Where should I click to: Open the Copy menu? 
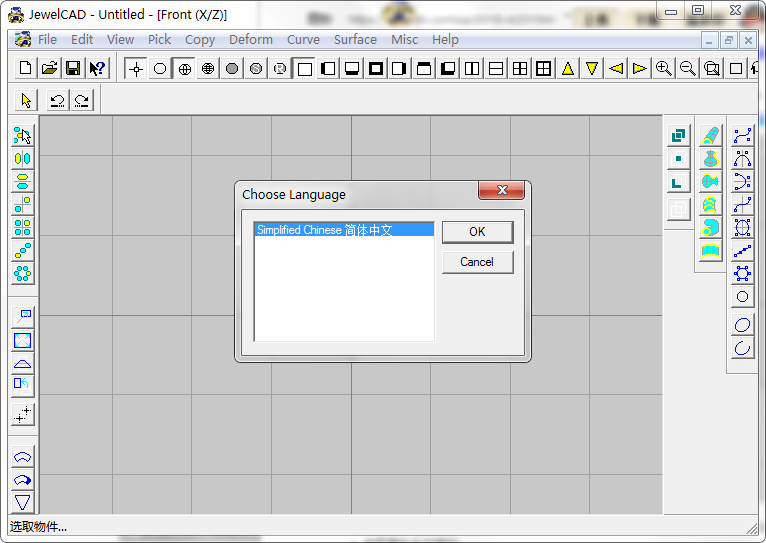(x=200, y=40)
